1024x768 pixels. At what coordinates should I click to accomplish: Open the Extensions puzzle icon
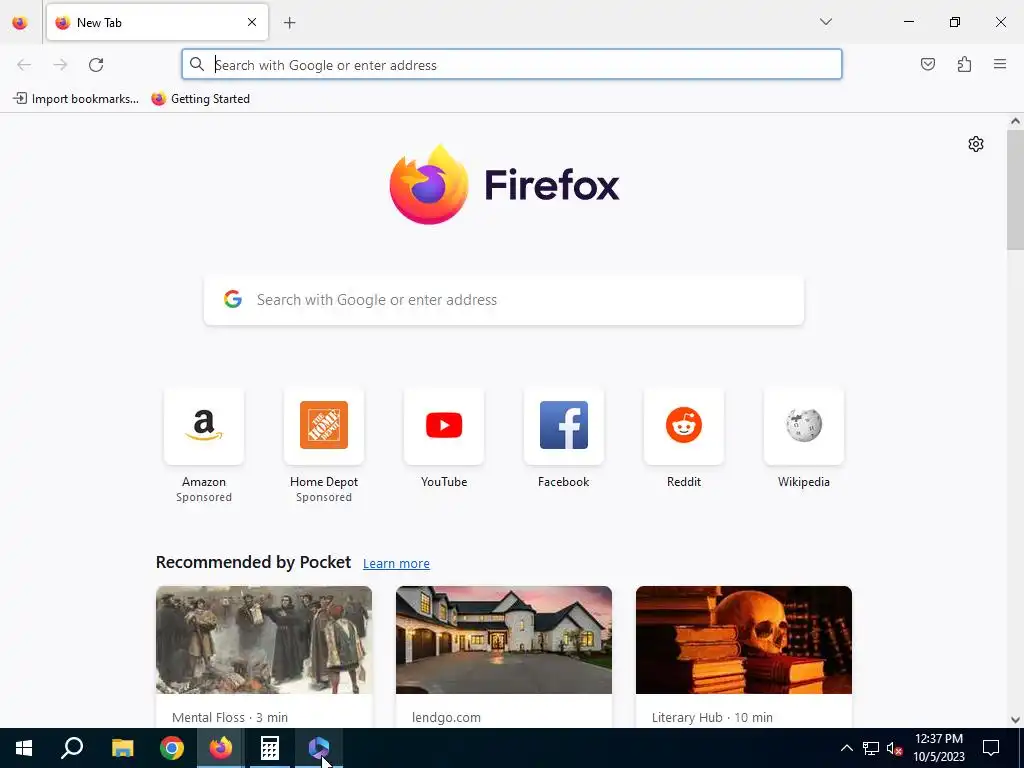(964, 64)
